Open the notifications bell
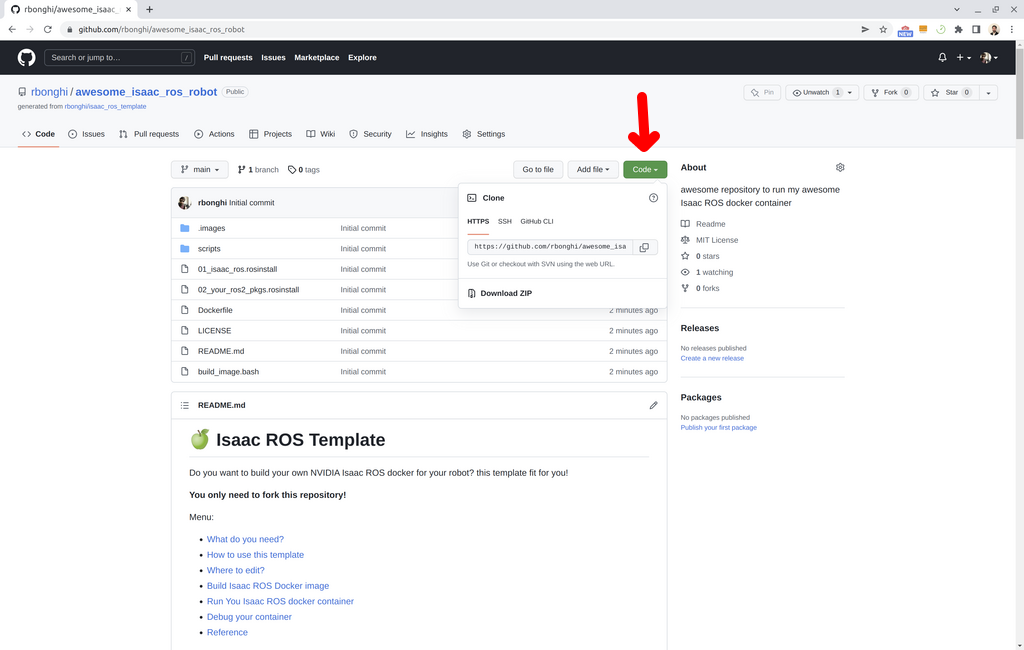Image resolution: width=1024 pixels, height=650 pixels. coord(942,57)
